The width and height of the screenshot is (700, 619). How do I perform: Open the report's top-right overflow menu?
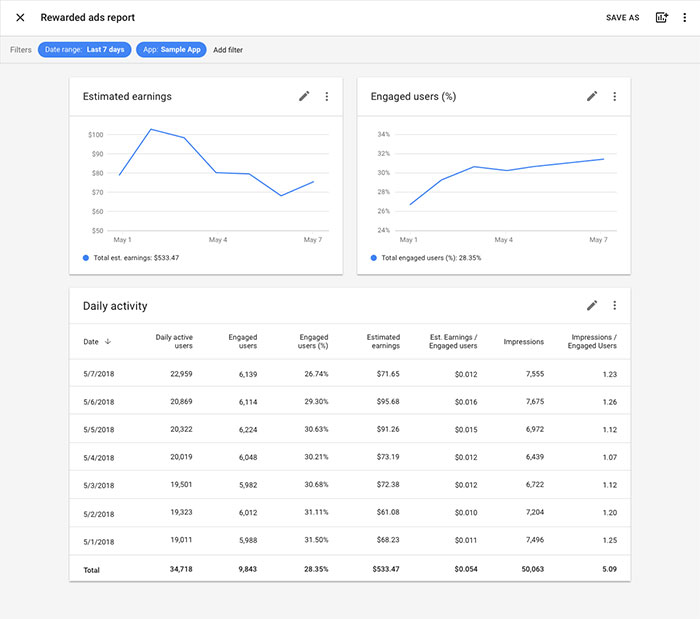[684, 17]
